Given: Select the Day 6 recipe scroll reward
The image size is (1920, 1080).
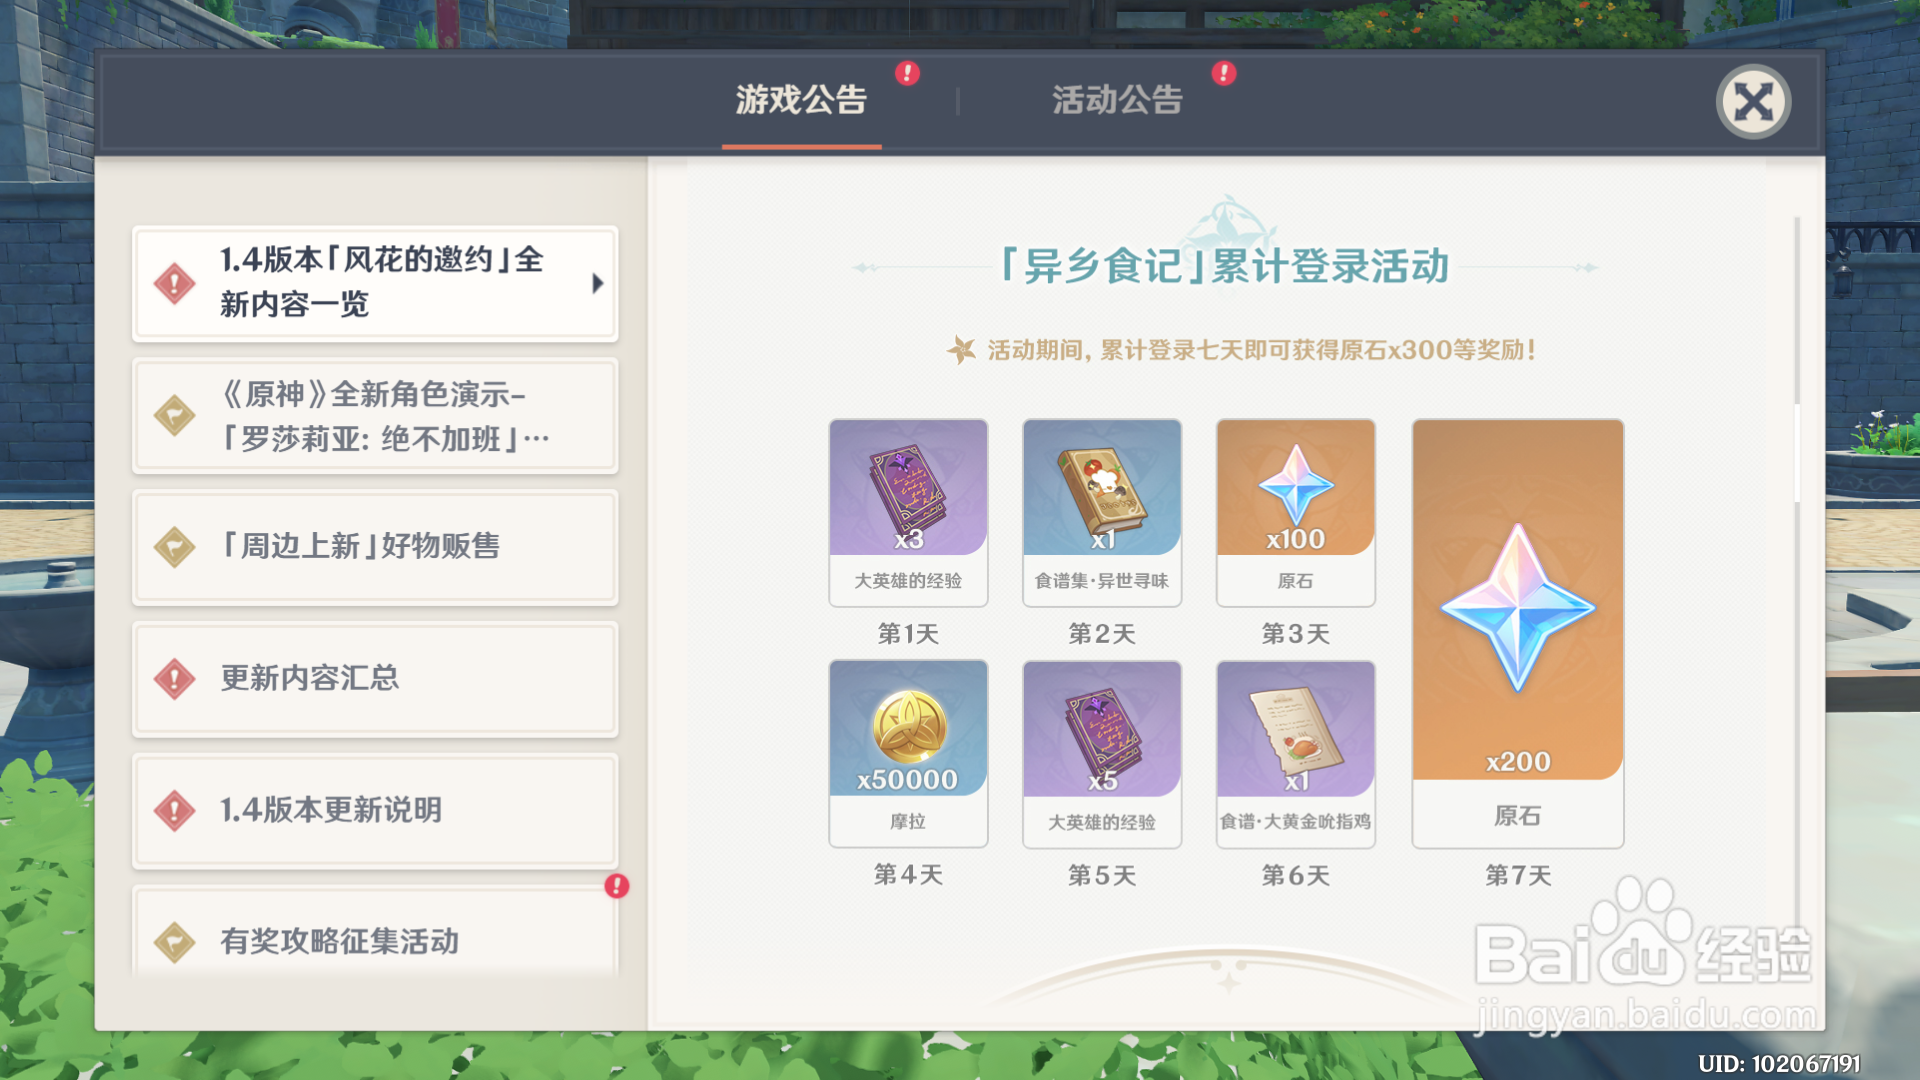Looking at the screenshot, I should click(x=1296, y=753).
